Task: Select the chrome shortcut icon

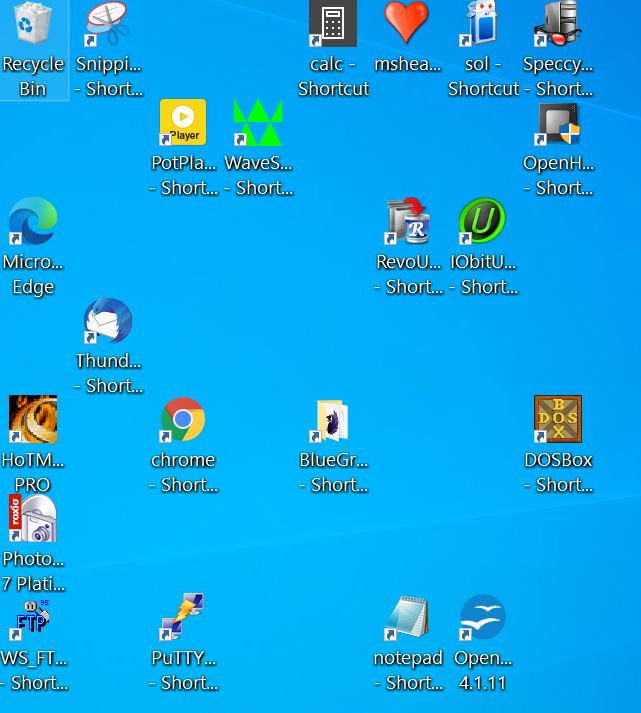Action: point(183,419)
